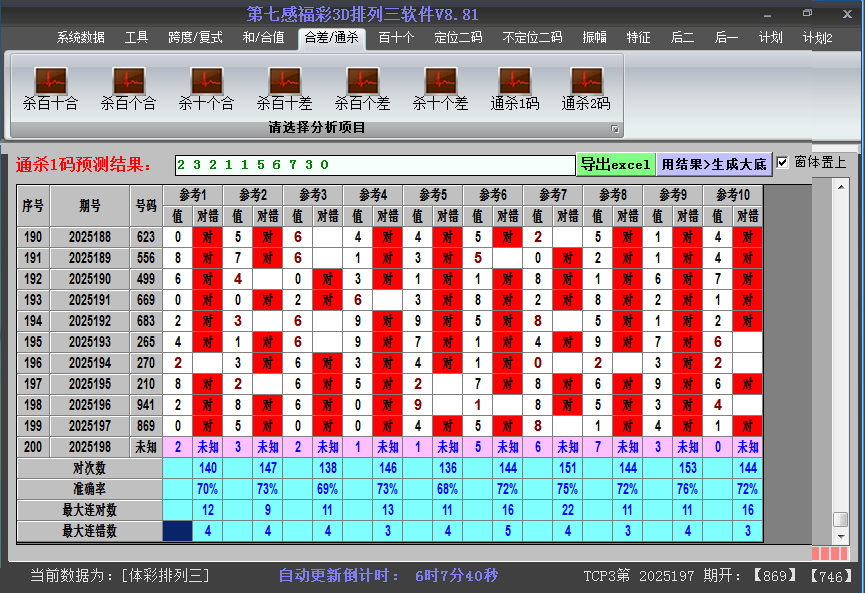Click the vertical scrollbar thumb

tap(841, 520)
